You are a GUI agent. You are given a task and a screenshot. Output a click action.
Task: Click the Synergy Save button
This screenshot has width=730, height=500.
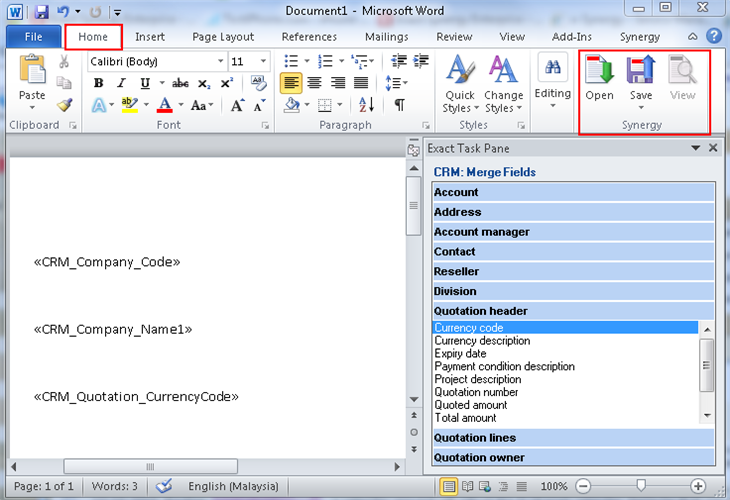tap(641, 82)
